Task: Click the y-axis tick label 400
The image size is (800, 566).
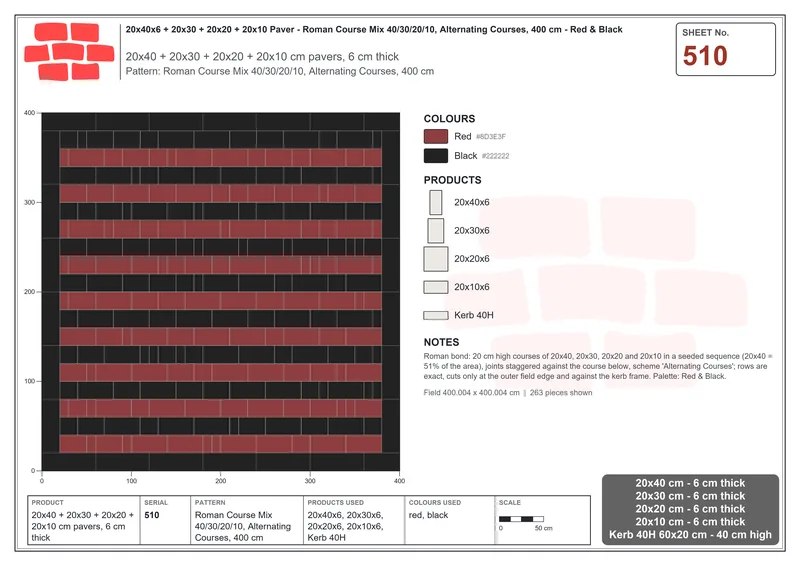Action: pos(30,113)
